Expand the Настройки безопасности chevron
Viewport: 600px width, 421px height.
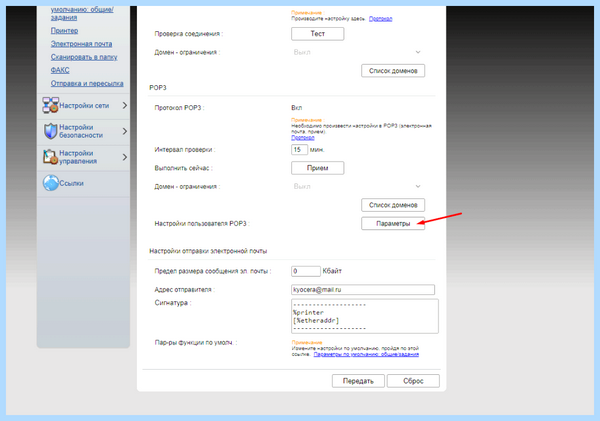(x=125, y=131)
